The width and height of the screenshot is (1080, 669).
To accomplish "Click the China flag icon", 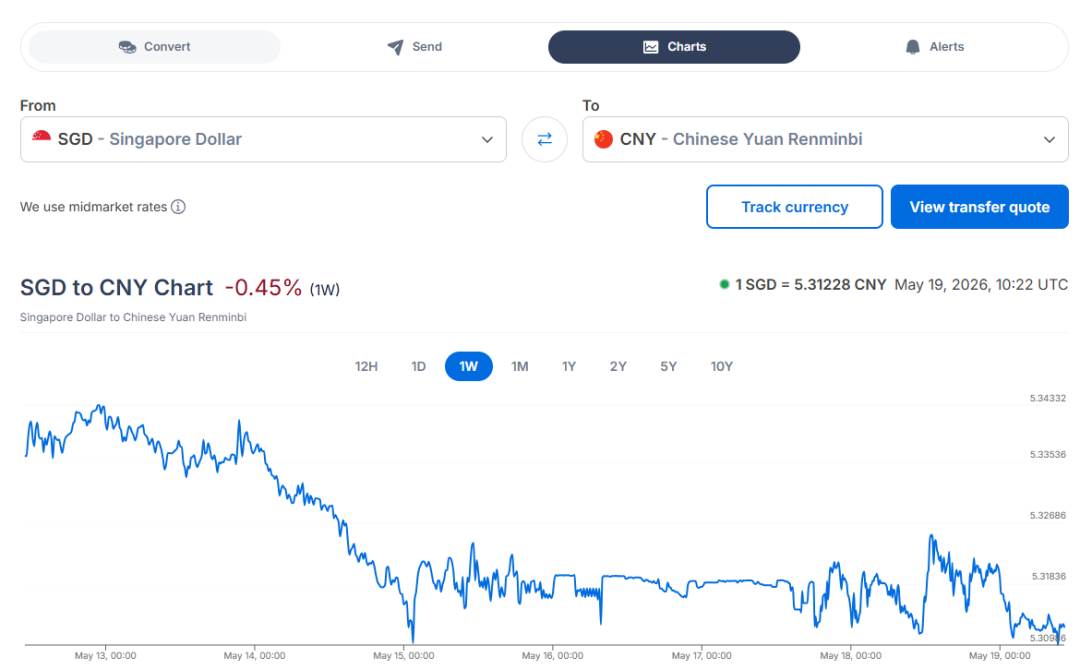I will click(603, 139).
